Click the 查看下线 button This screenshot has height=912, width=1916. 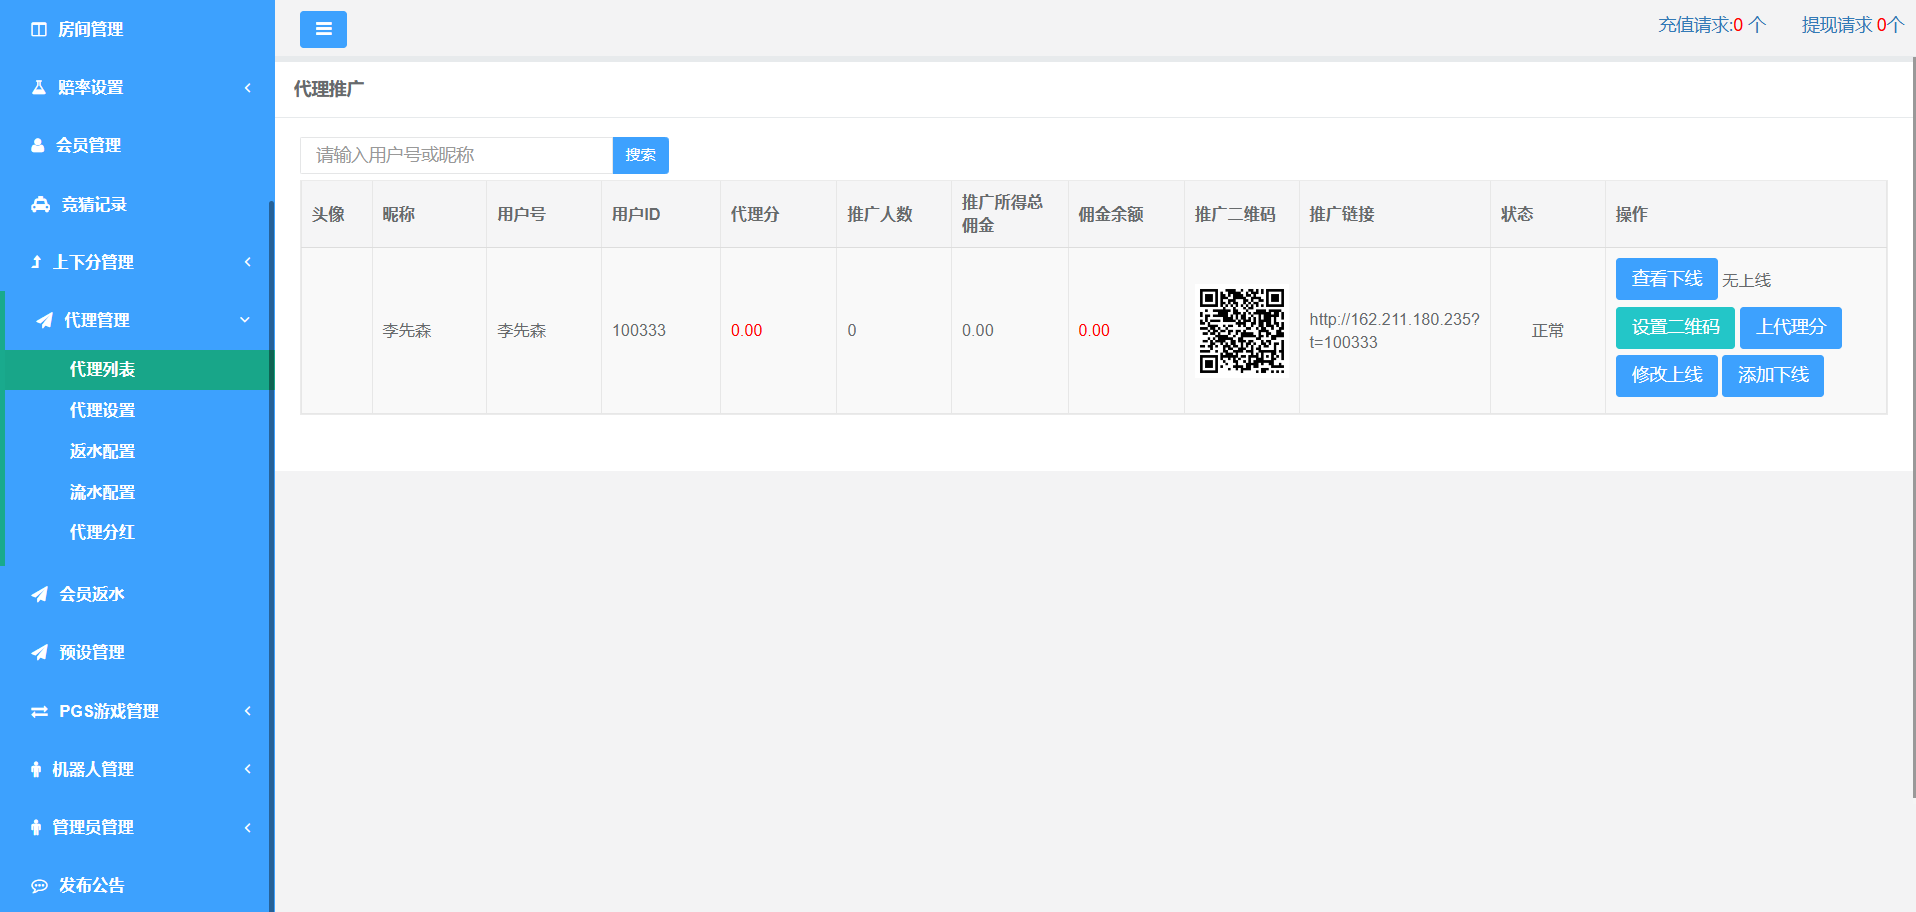(x=1666, y=279)
